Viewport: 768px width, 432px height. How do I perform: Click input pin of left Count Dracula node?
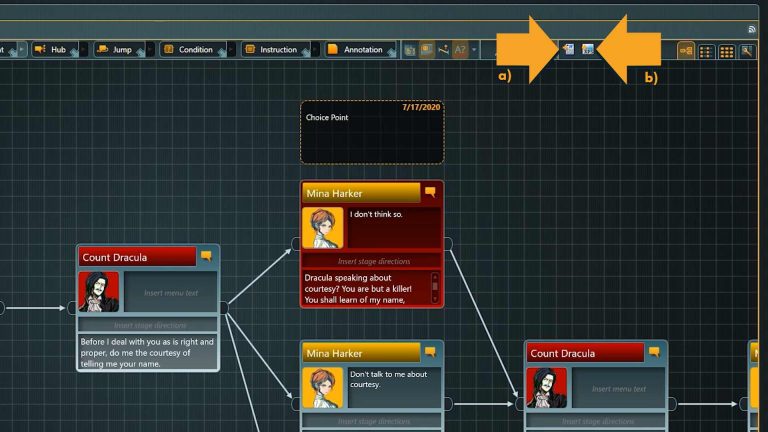(72, 308)
